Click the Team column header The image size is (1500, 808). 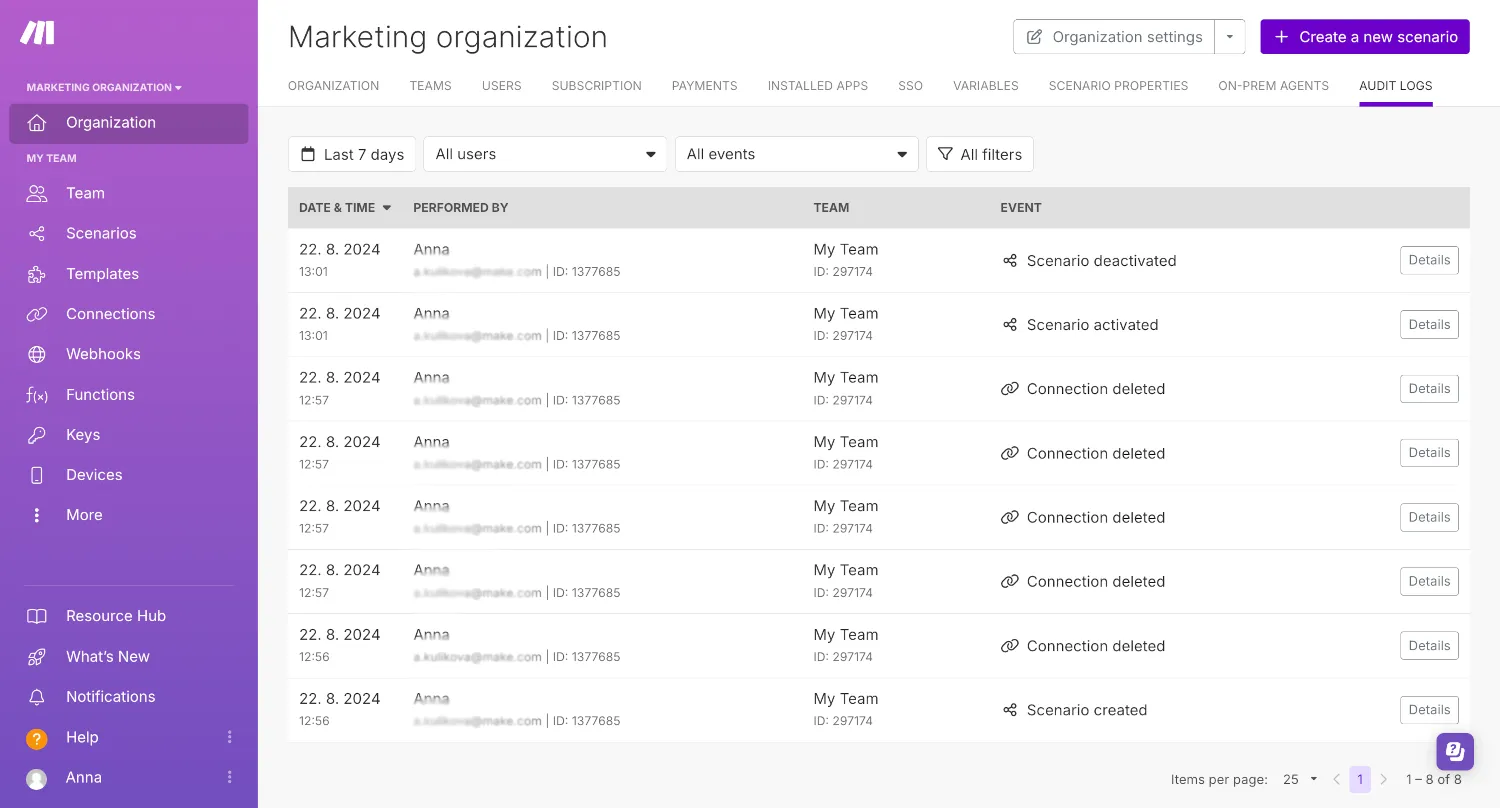pyautogui.click(x=831, y=208)
